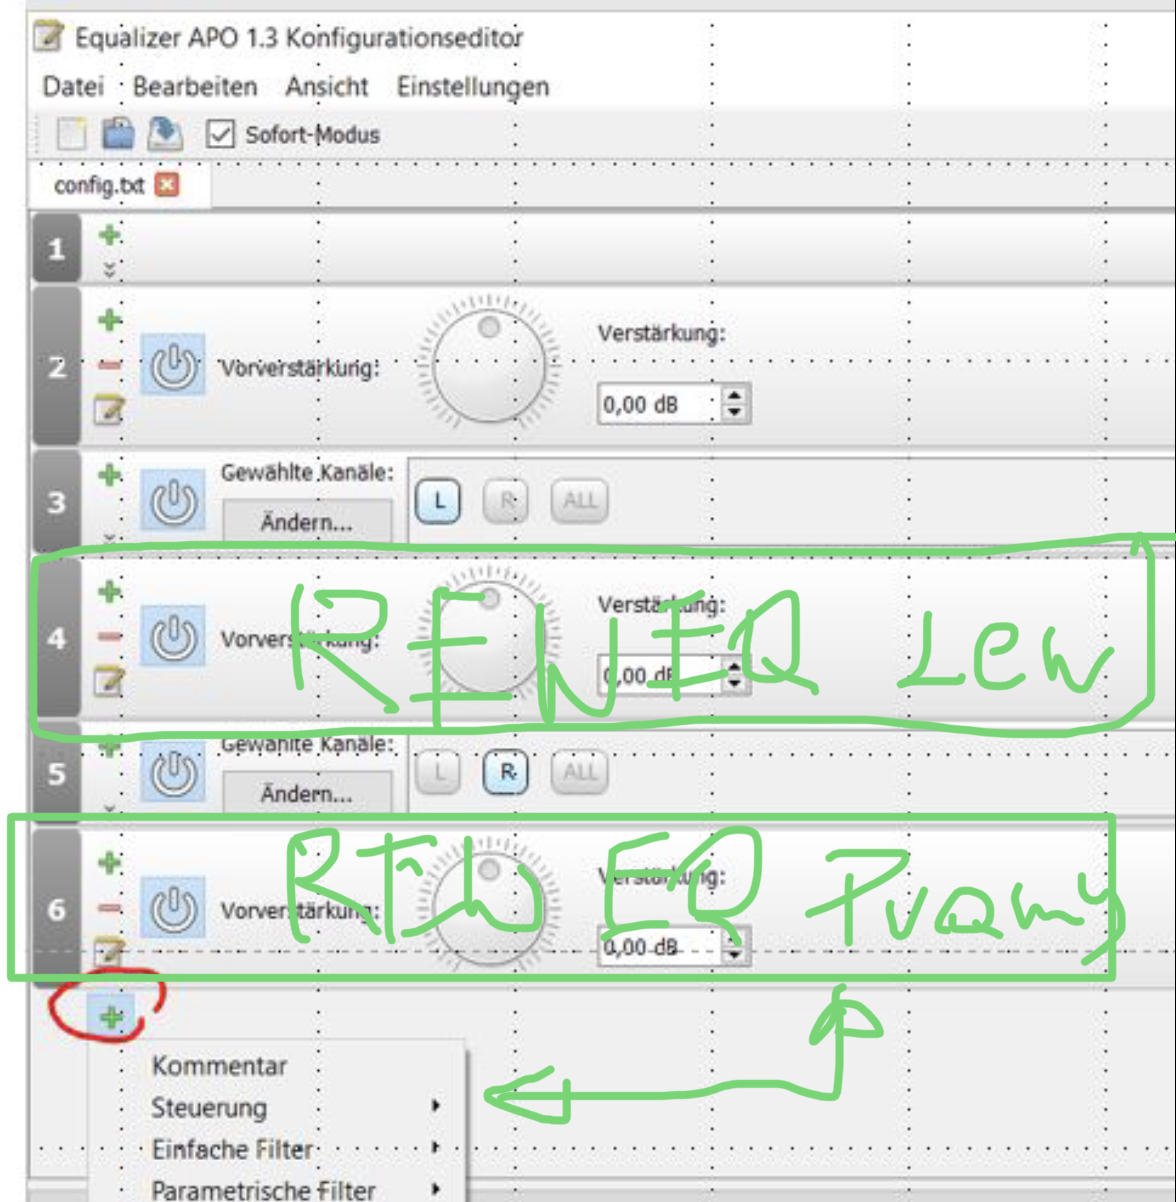1176x1202 pixels.
Task: Open the Bearbeiten menu
Action: click(195, 87)
